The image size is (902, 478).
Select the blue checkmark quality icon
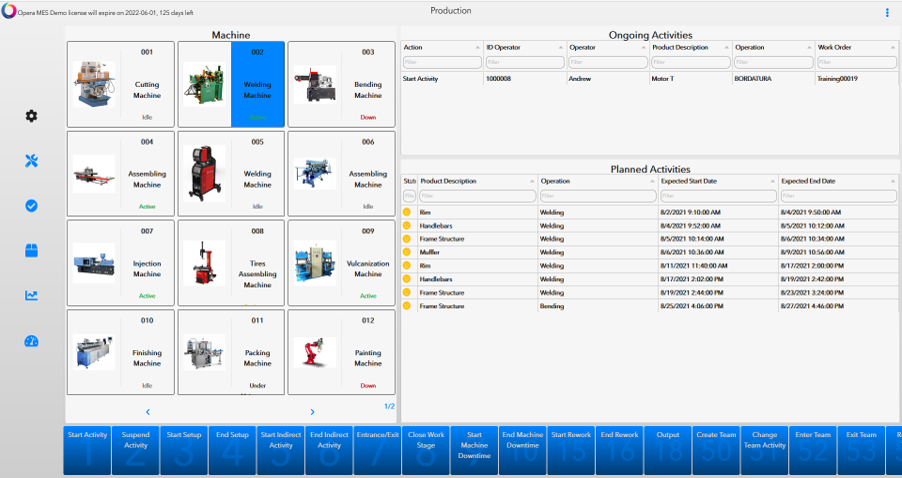click(31, 206)
